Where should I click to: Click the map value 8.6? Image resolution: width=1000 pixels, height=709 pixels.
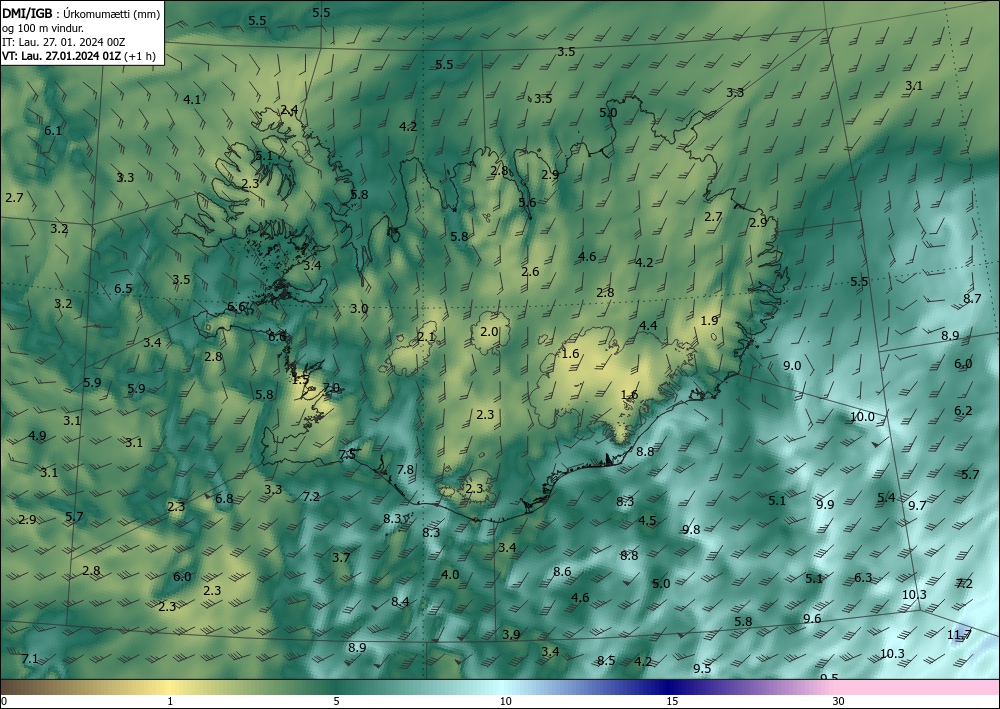coord(562,572)
